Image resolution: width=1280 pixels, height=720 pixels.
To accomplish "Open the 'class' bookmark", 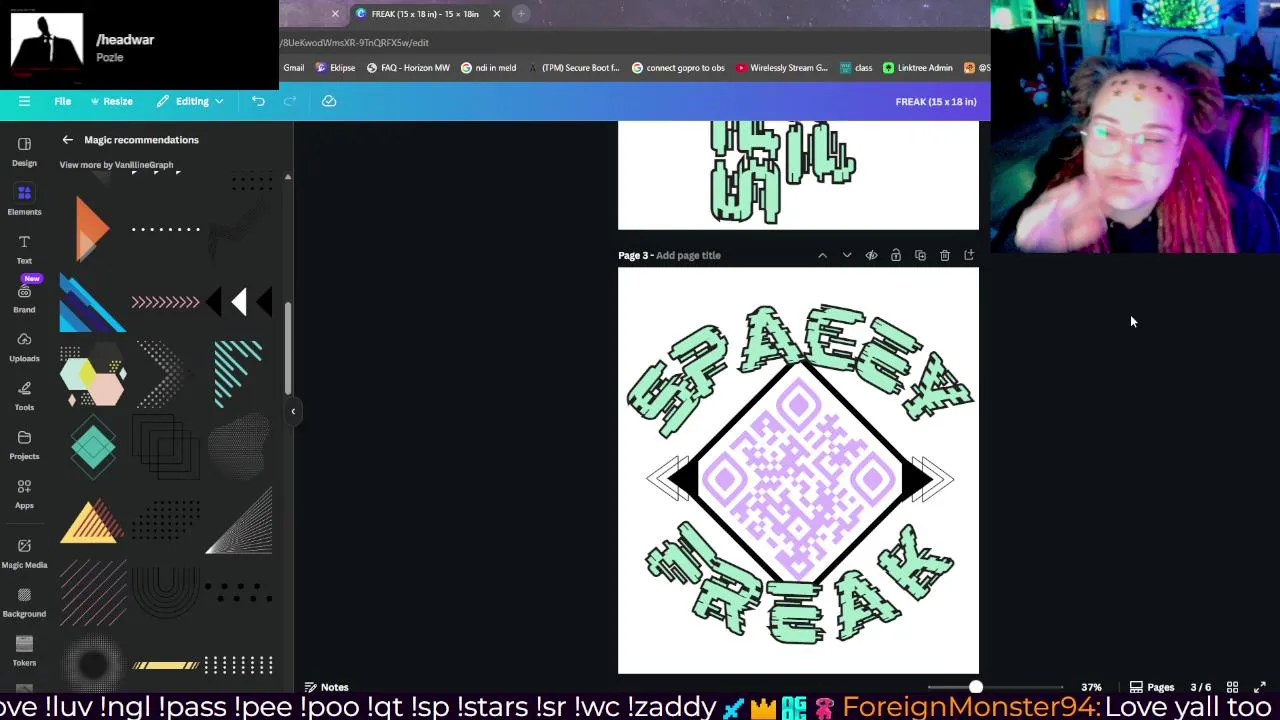I will pyautogui.click(x=856, y=68).
